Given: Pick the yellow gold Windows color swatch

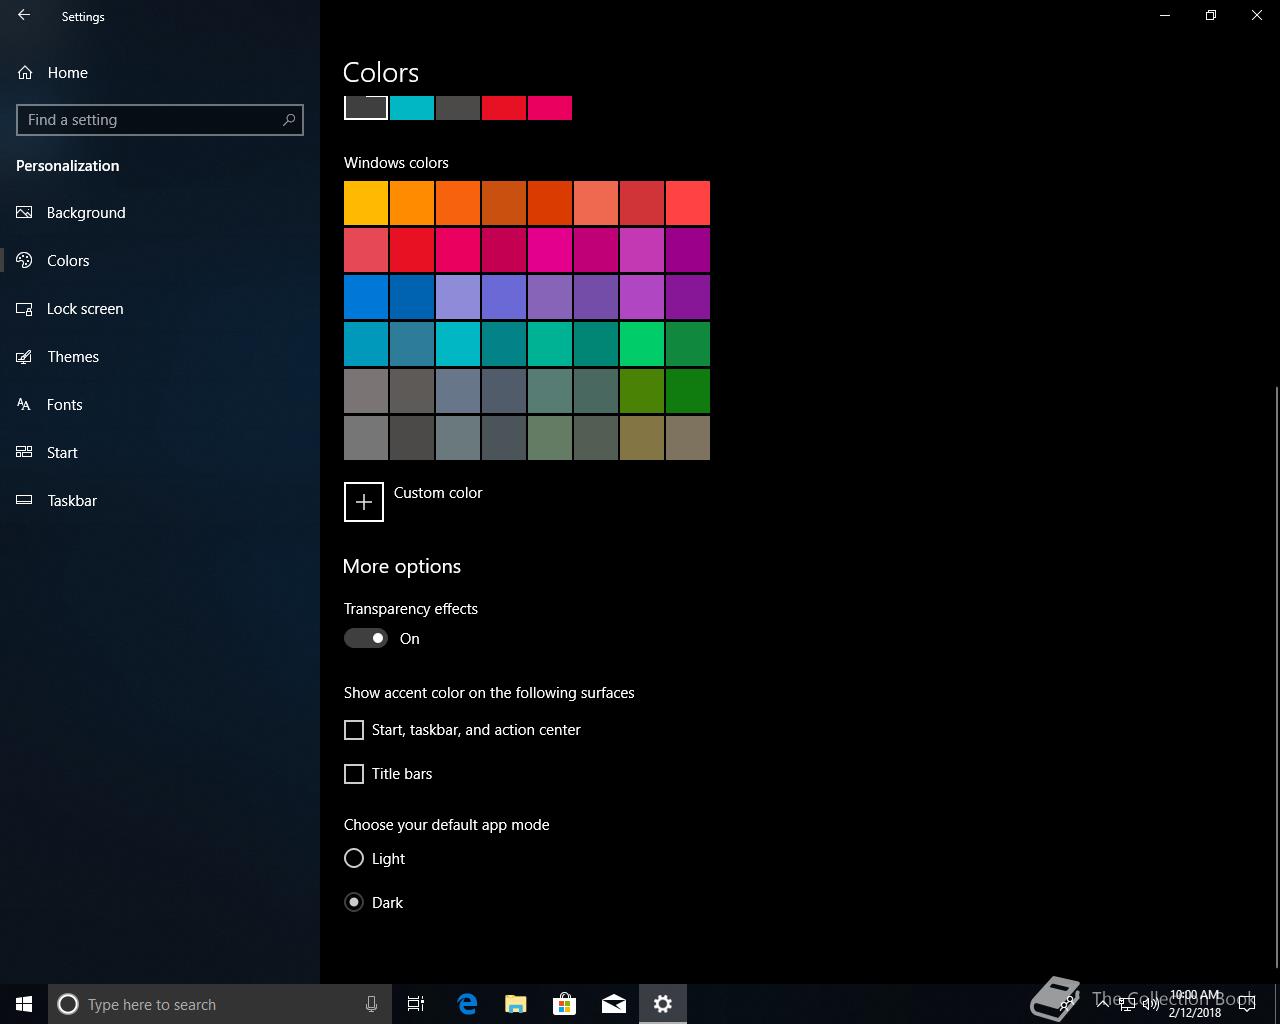Looking at the screenshot, I should 366,203.
